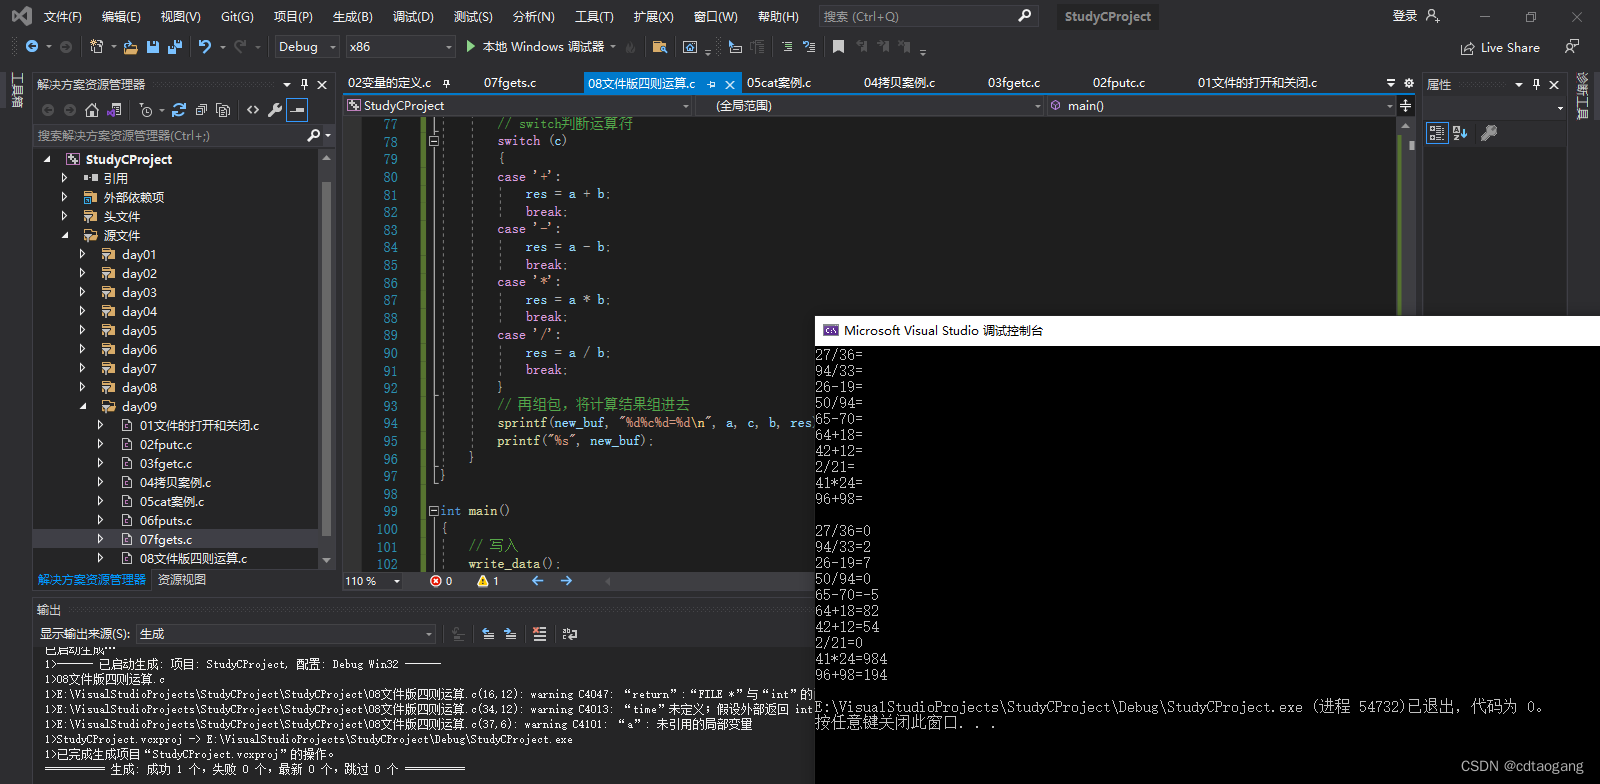Start debugging with the green play icon
Viewport: 1600px width, 784px height.
point(471,47)
